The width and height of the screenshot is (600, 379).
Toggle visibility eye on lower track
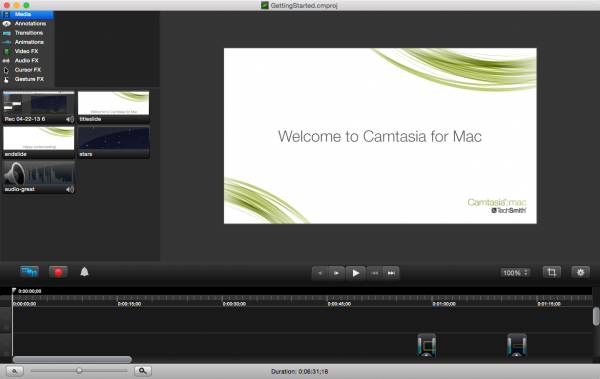pos(6,344)
